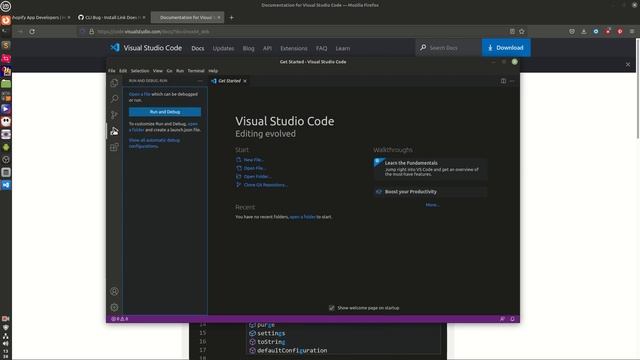Image resolution: width=640 pixels, height=360 pixels.
Task: Open the 'Boost your Productivity' walkthrough
Action: tap(431, 192)
